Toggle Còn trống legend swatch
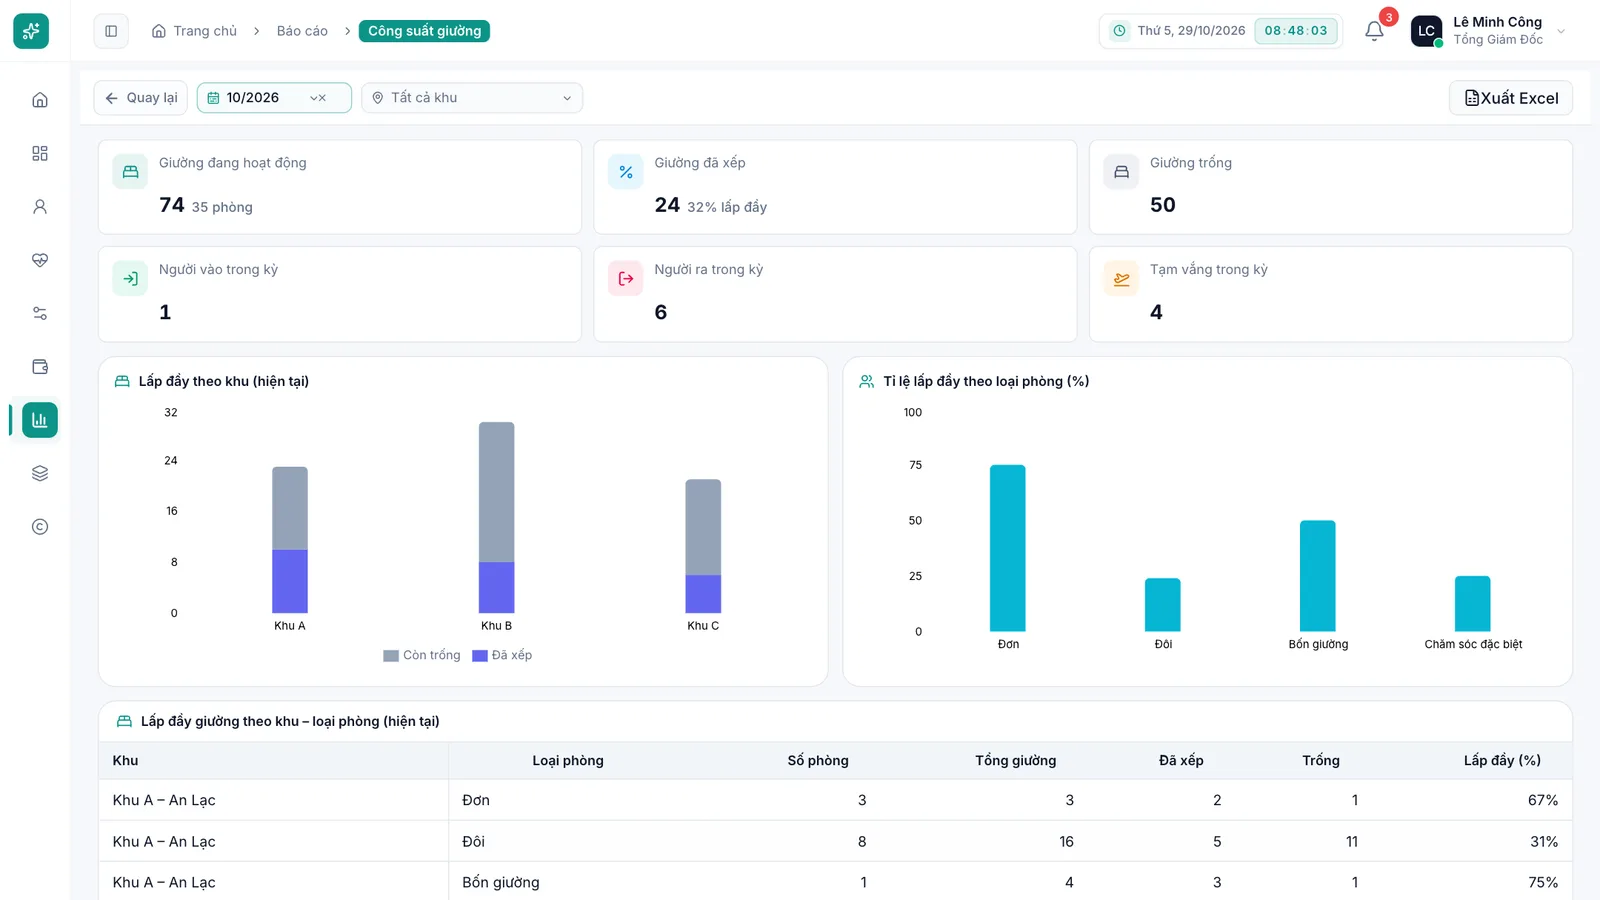The width and height of the screenshot is (1600, 900). pos(391,656)
